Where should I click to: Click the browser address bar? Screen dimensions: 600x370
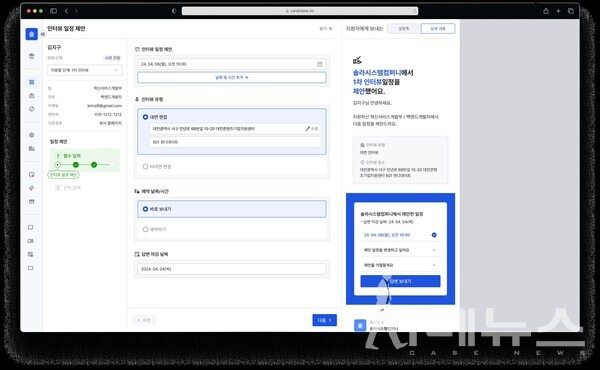coord(300,11)
